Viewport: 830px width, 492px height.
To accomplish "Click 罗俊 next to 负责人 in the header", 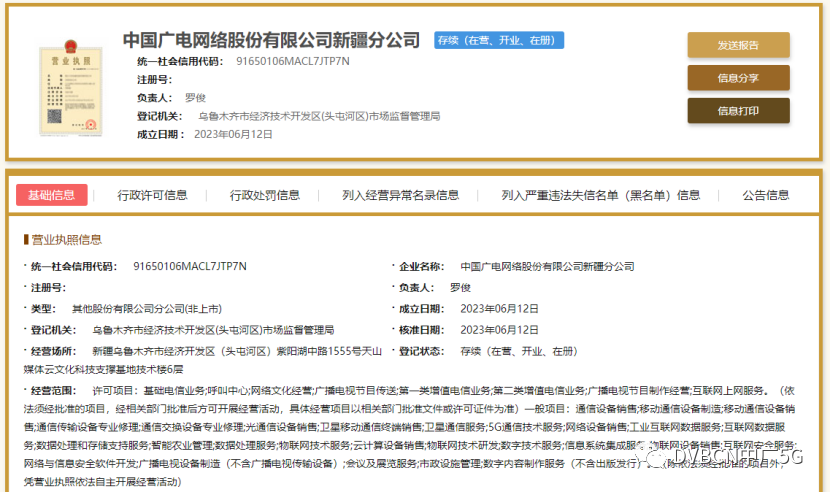I will click(195, 98).
